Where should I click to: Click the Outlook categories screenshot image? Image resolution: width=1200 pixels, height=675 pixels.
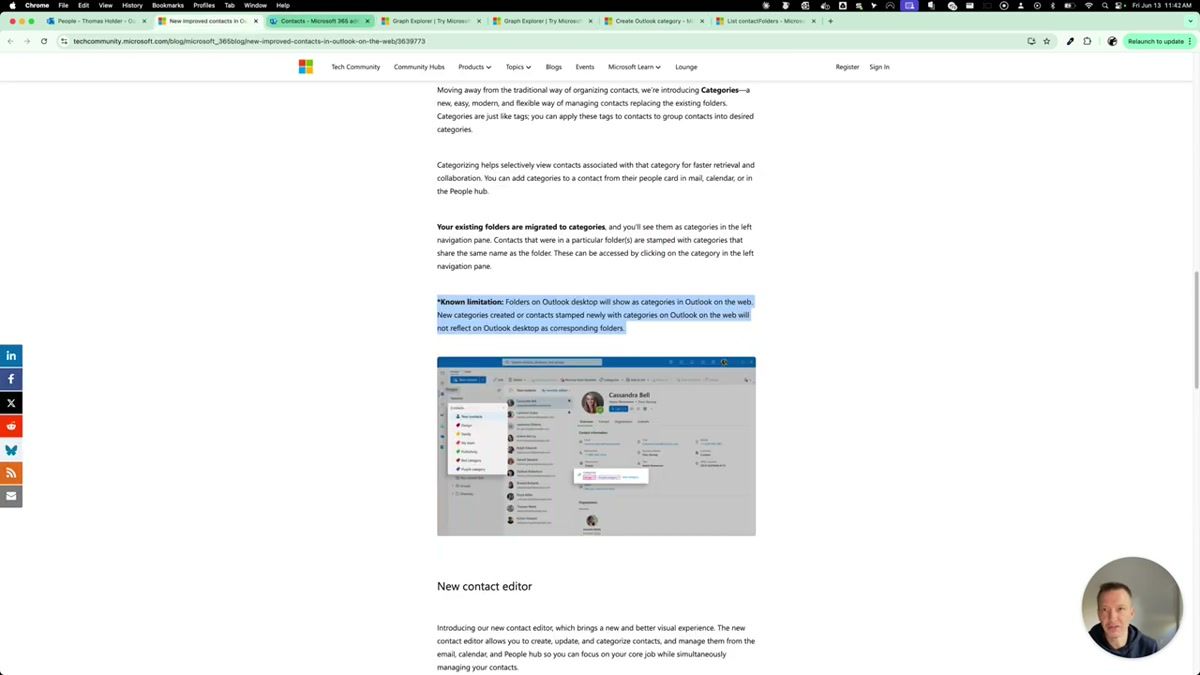[x=596, y=445]
